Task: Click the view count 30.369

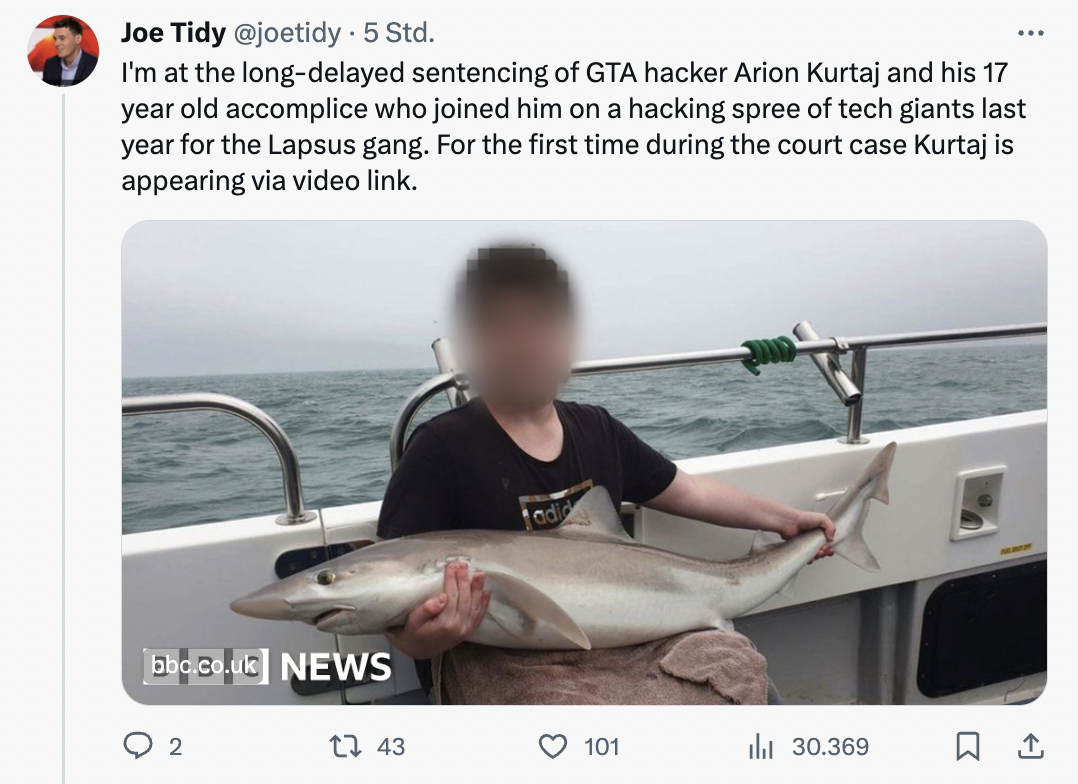Action: [x=830, y=746]
